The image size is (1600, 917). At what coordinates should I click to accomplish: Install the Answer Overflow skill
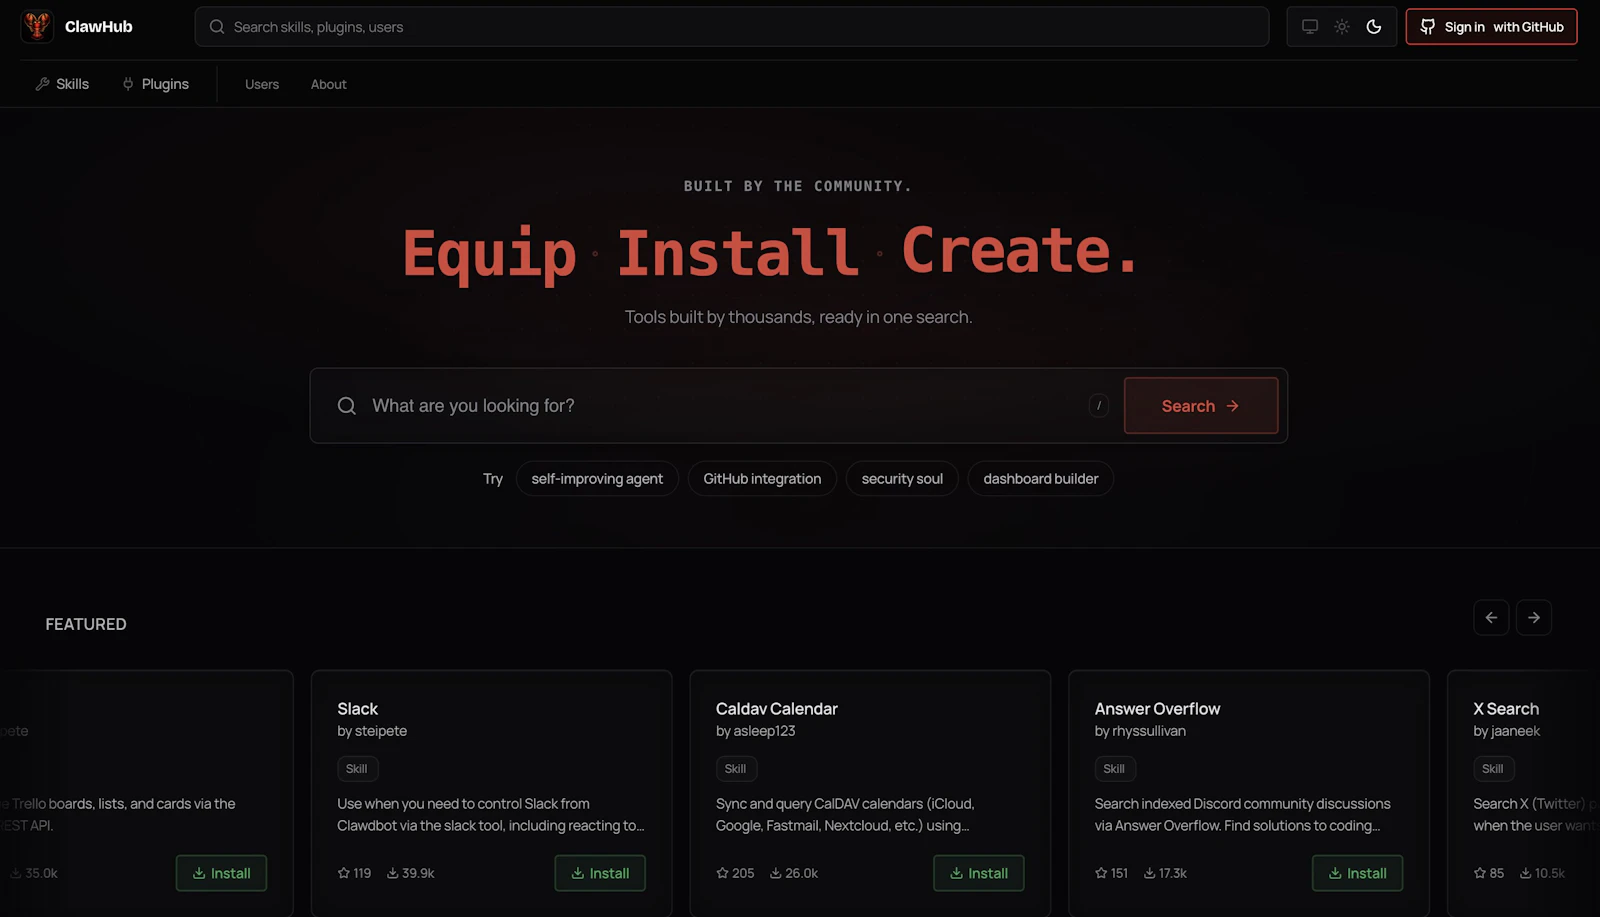(x=1357, y=873)
